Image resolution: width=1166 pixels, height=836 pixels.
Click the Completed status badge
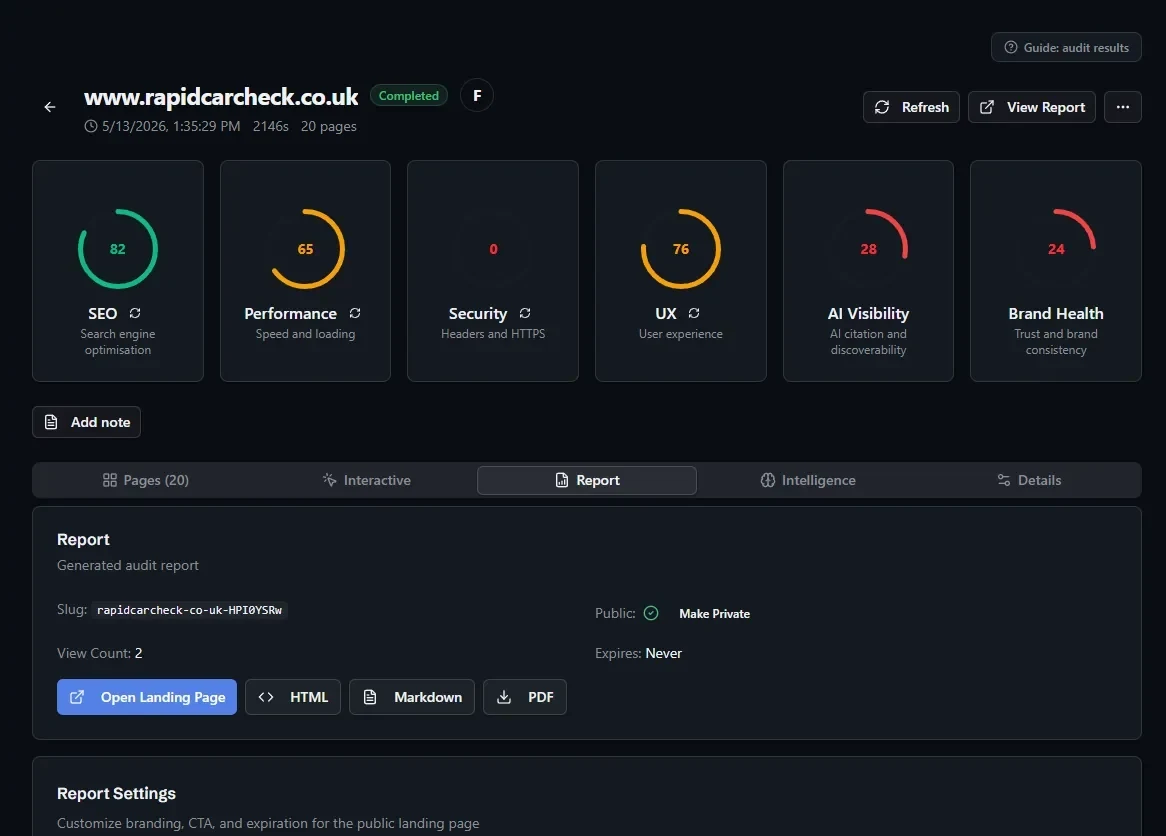pyautogui.click(x=408, y=95)
